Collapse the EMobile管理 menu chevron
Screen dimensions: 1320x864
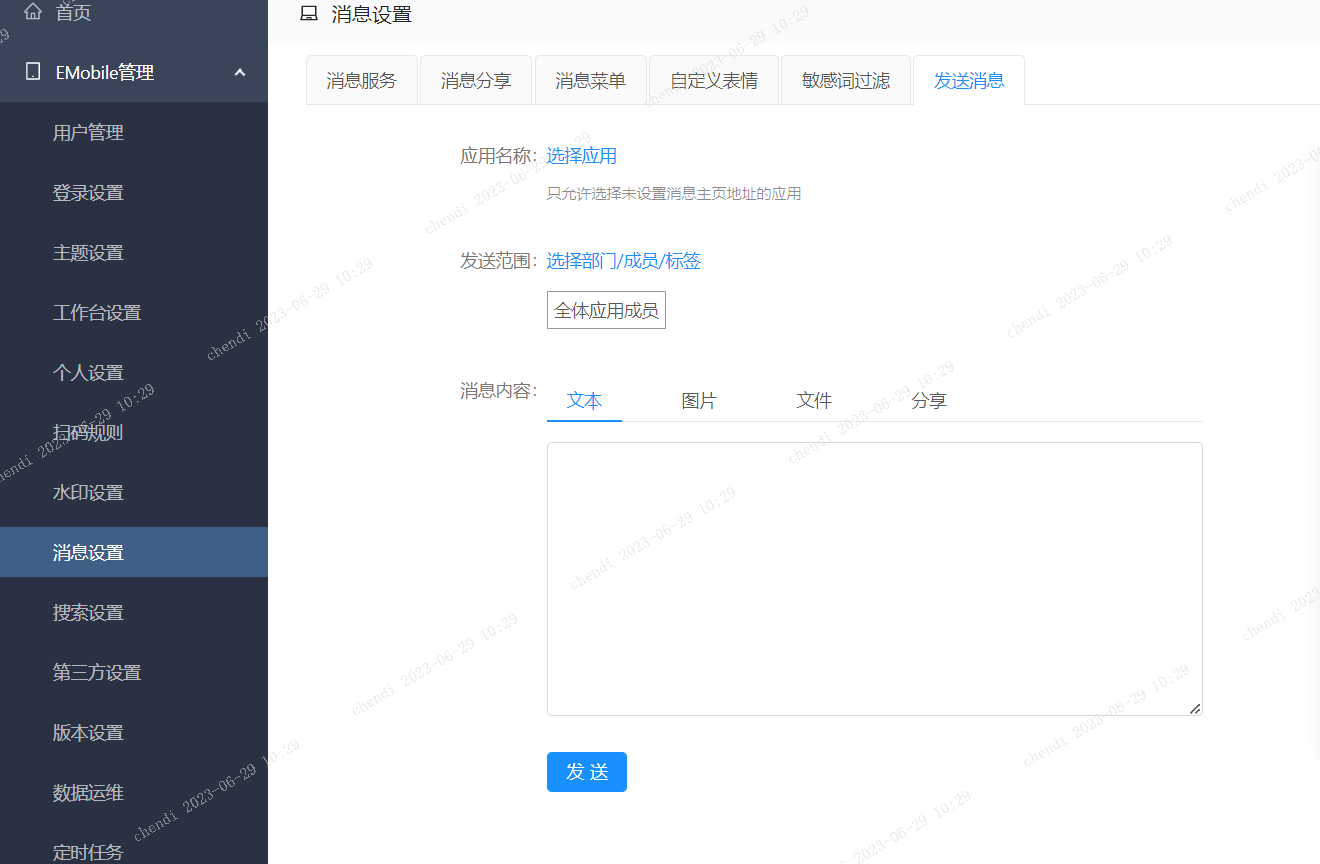240,72
